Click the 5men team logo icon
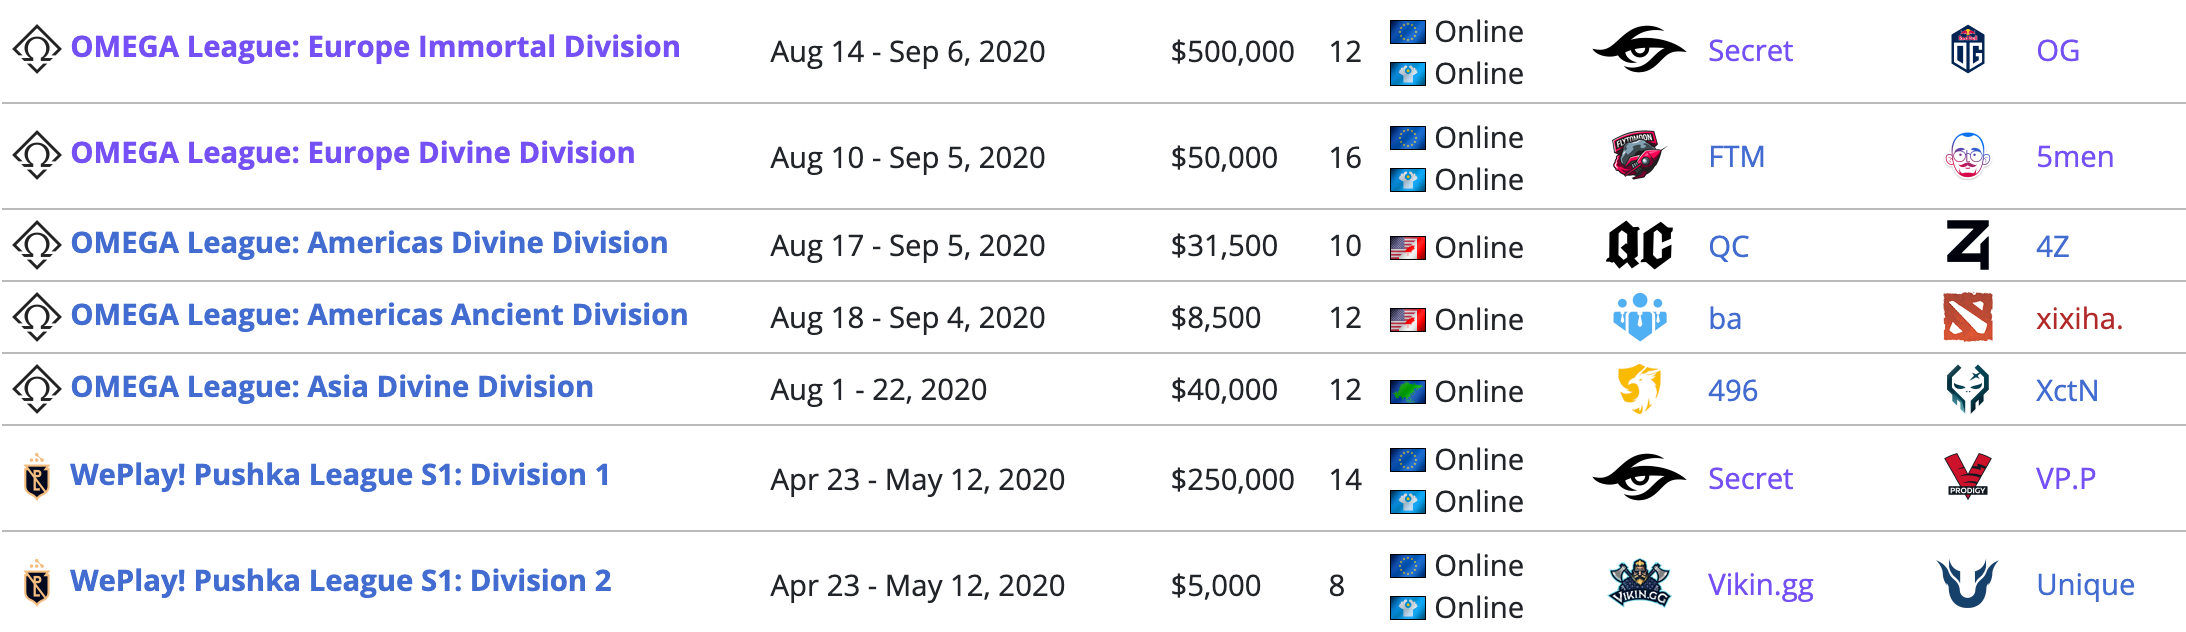Image resolution: width=2186 pixels, height=632 pixels. (x=1967, y=156)
